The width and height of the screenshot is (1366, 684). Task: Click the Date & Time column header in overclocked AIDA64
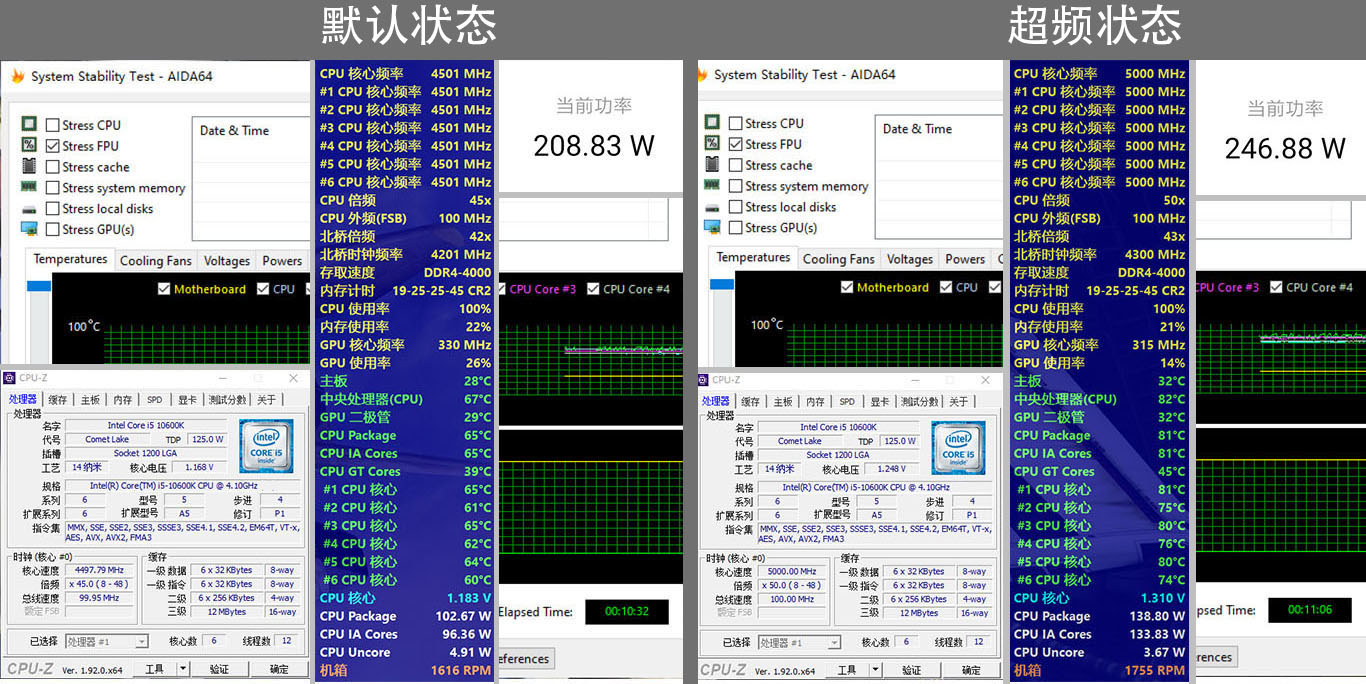click(917, 129)
